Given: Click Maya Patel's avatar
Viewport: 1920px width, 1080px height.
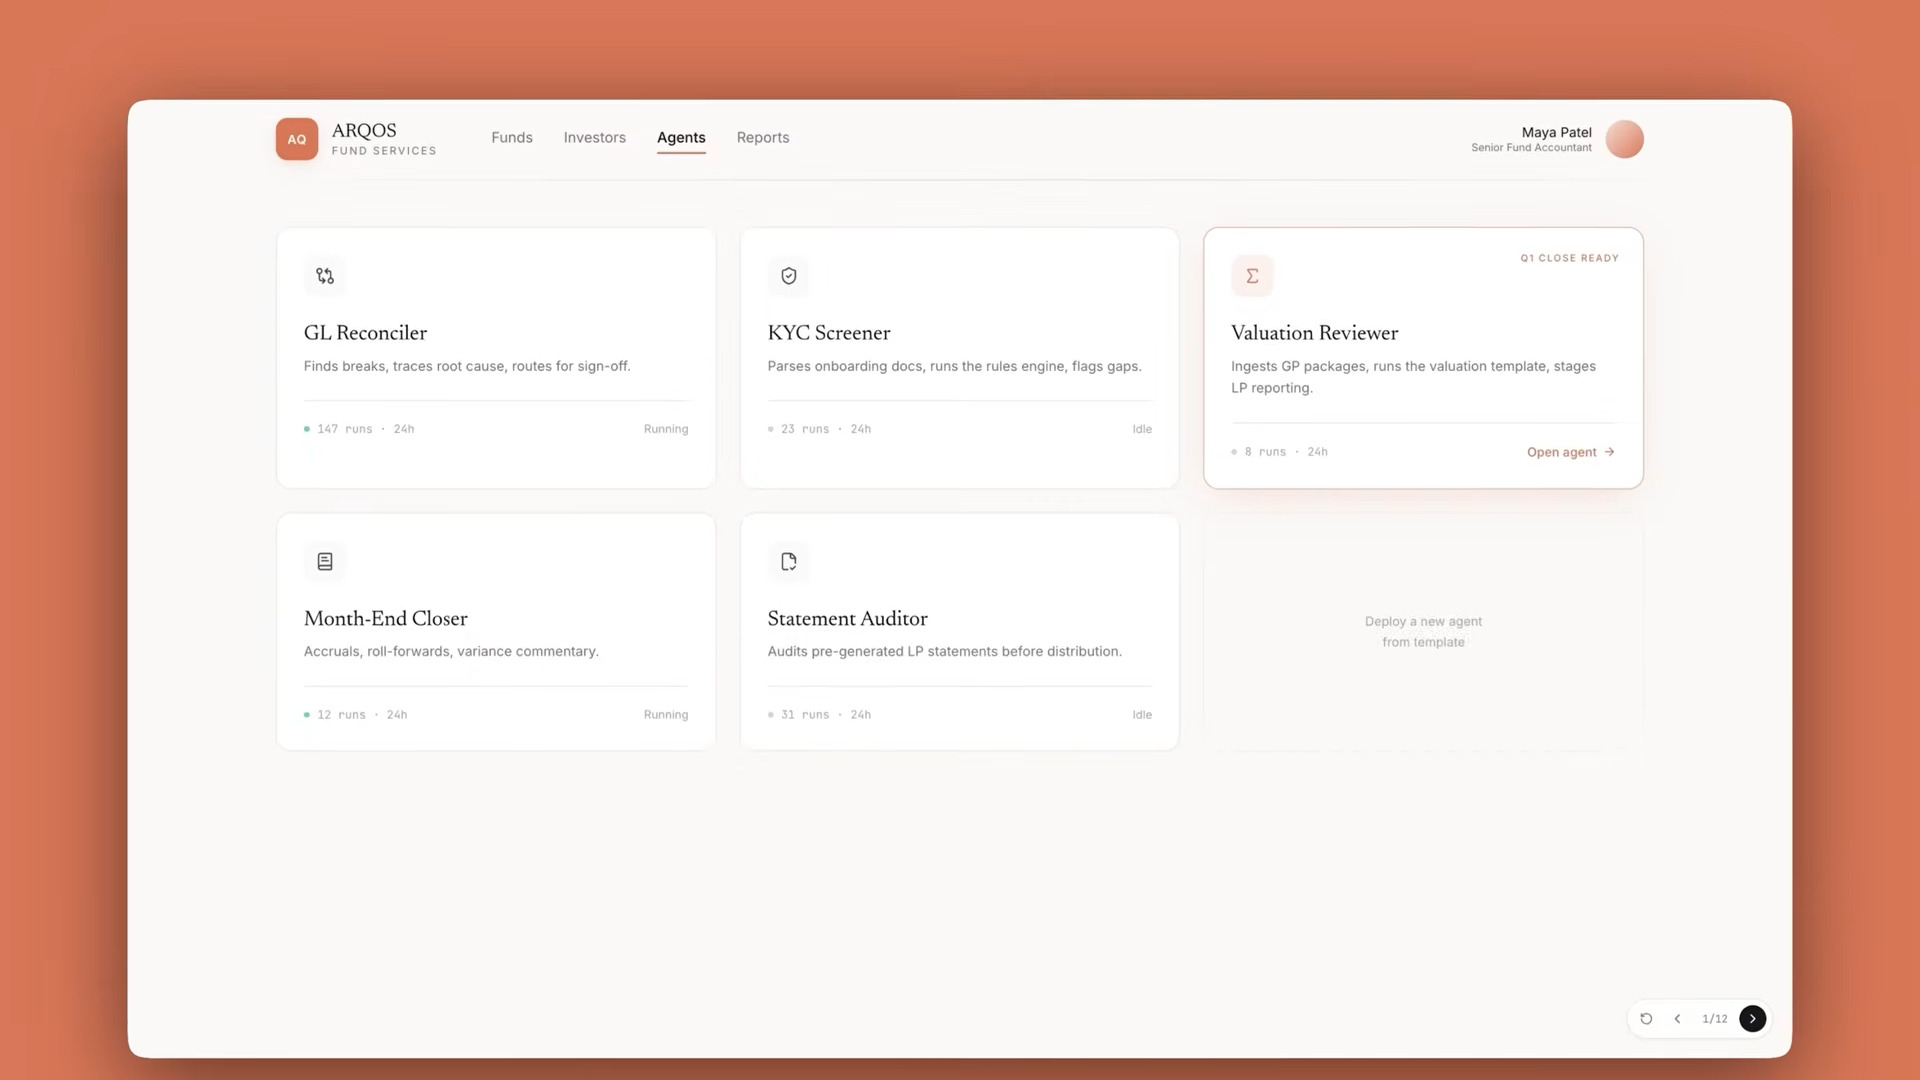Looking at the screenshot, I should (1624, 139).
